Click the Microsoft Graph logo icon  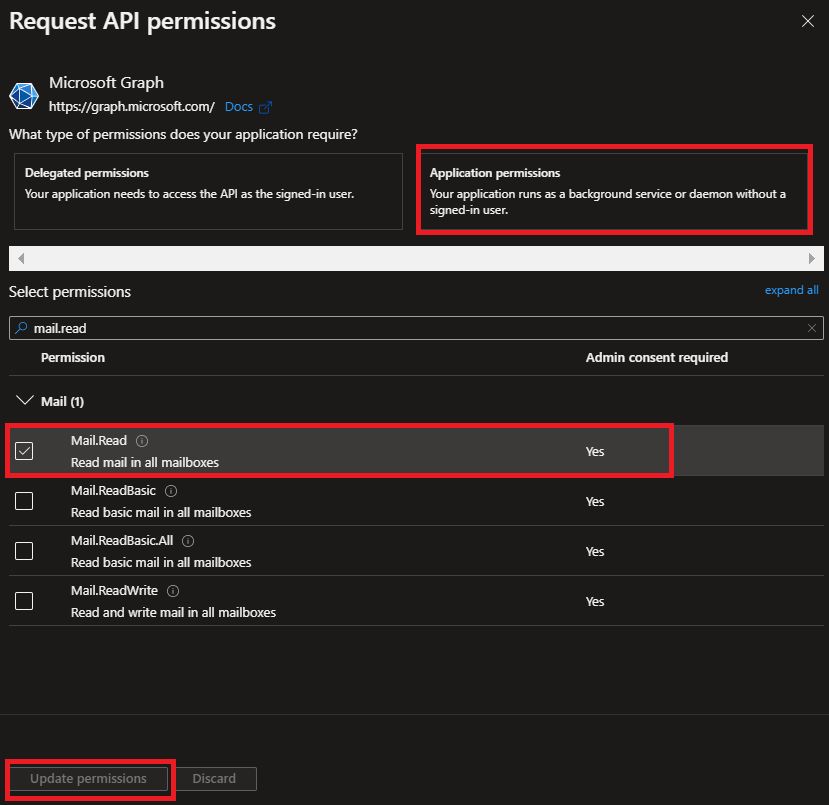24,96
